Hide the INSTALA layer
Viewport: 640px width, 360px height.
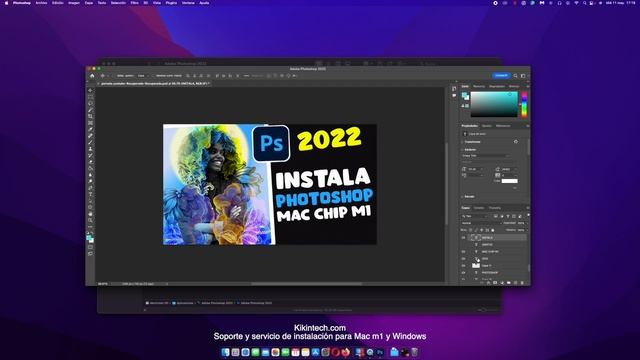(463, 238)
